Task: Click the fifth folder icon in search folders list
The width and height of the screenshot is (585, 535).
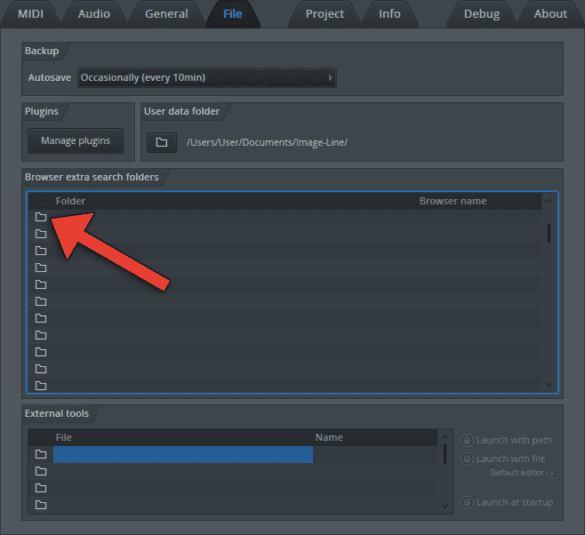Action: (x=41, y=284)
